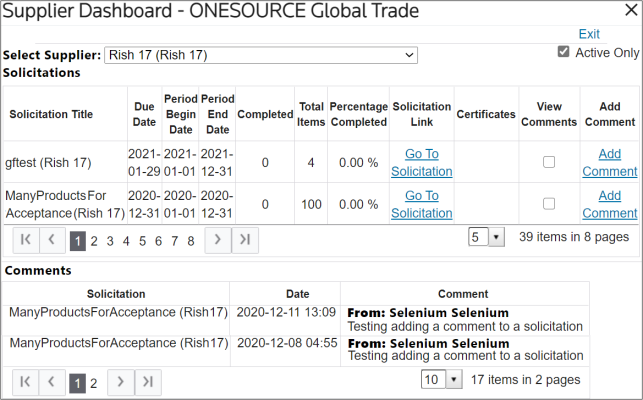The image size is (643, 400).
Task: Open Go To Solicitation for gftest
Action: pos(422,162)
